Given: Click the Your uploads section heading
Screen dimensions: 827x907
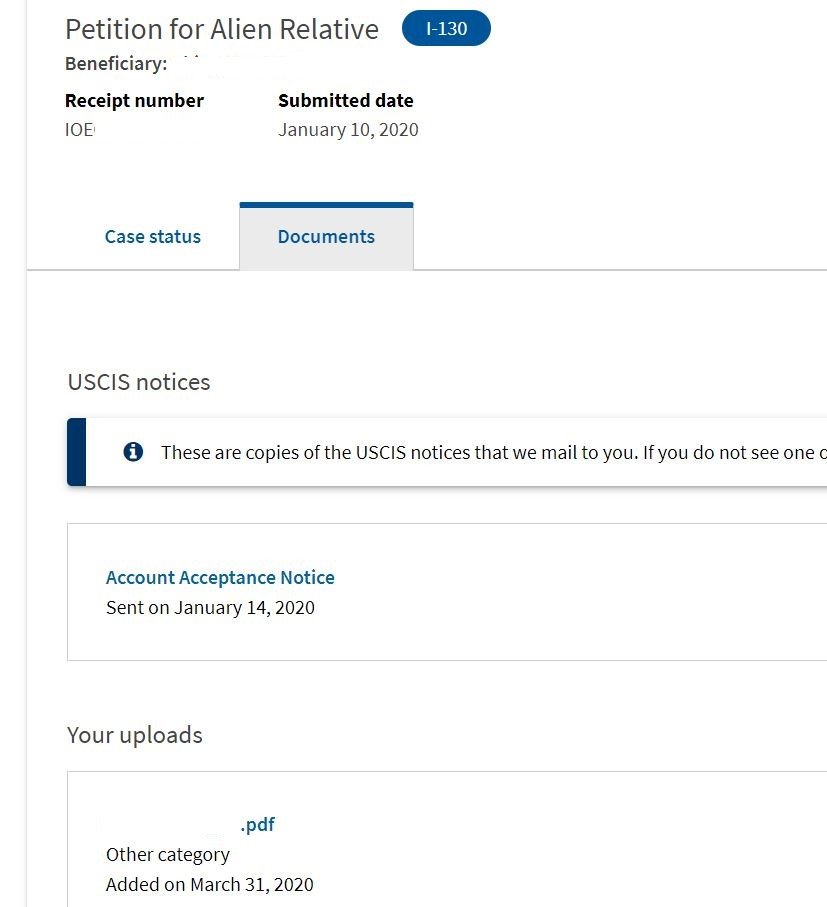Looking at the screenshot, I should point(135,735).
